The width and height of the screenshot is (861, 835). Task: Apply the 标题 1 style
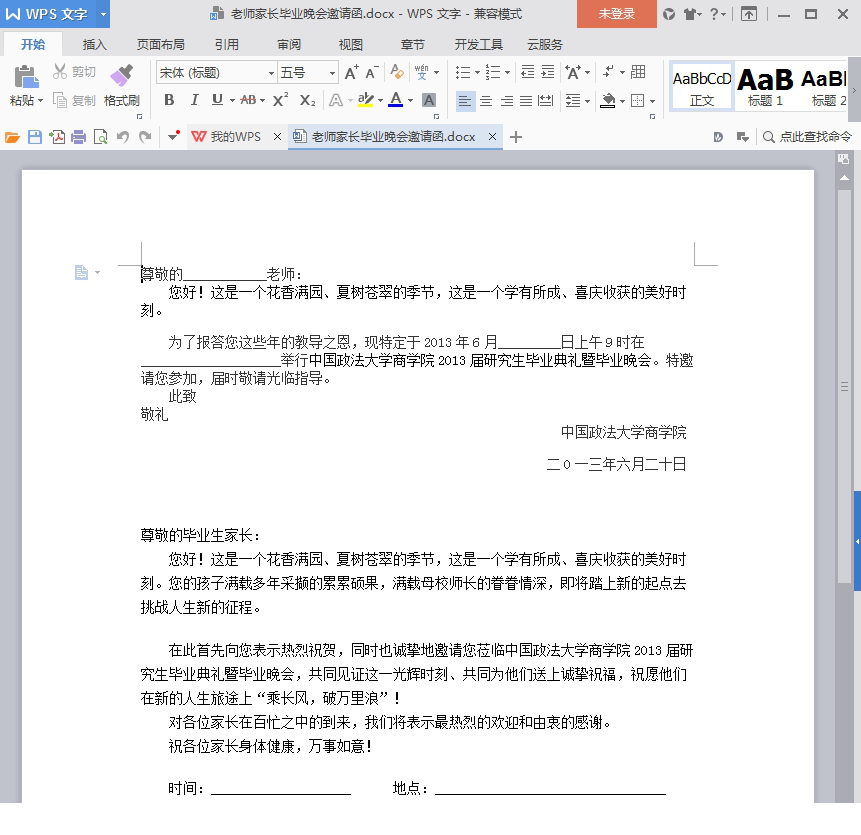765,88
